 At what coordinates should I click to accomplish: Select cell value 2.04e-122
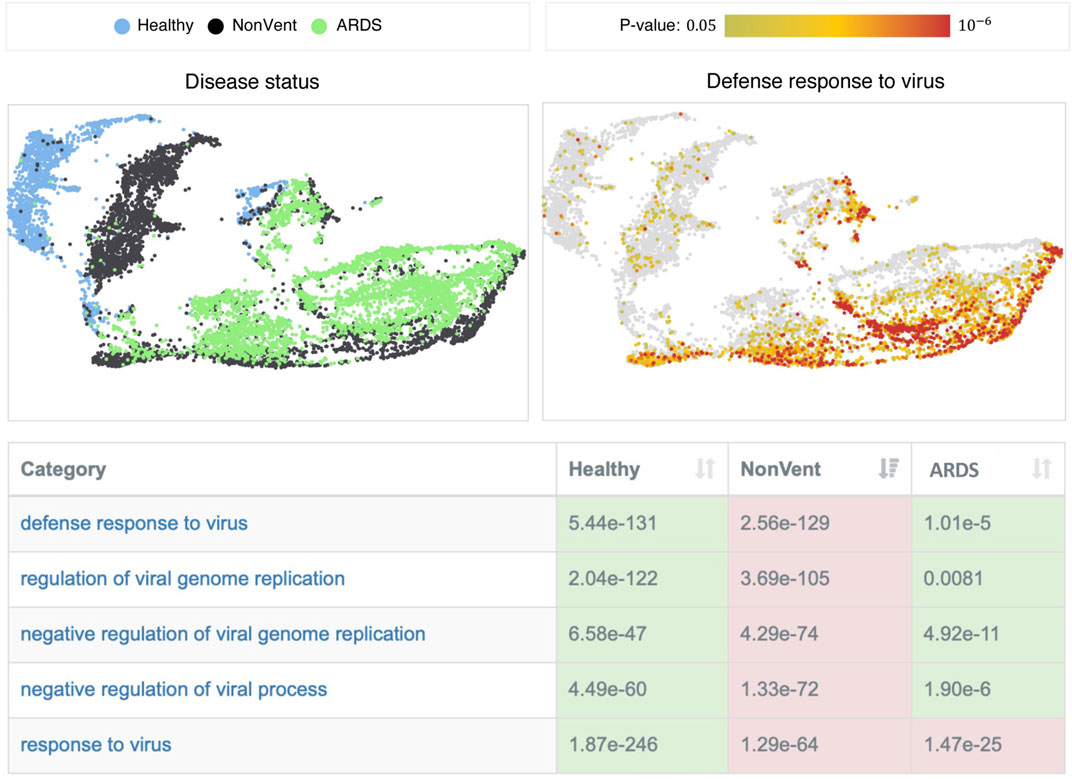[x=613, y=579]
